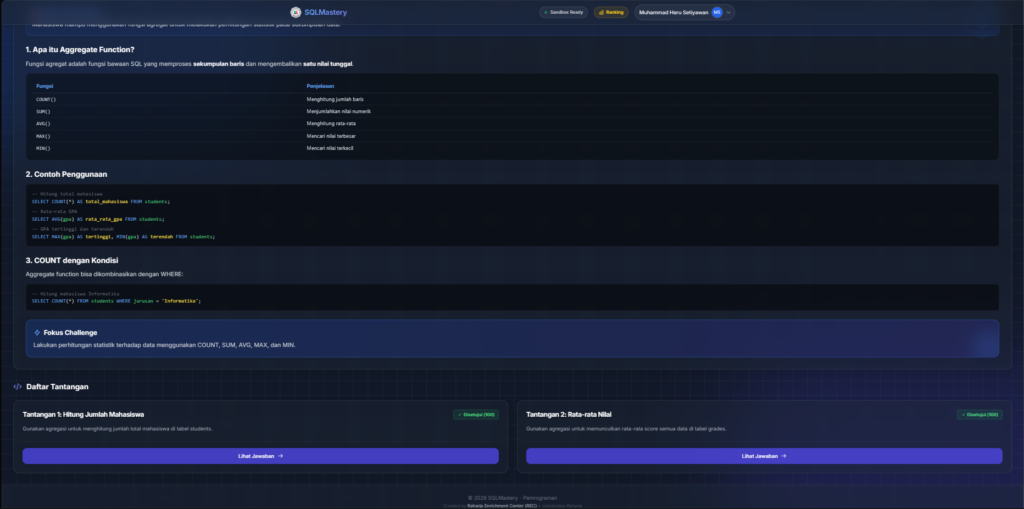Viewport: 1024px width, 509px height.
Task: Click the SQLMastery logo icon
Action: tap(295, 12)
